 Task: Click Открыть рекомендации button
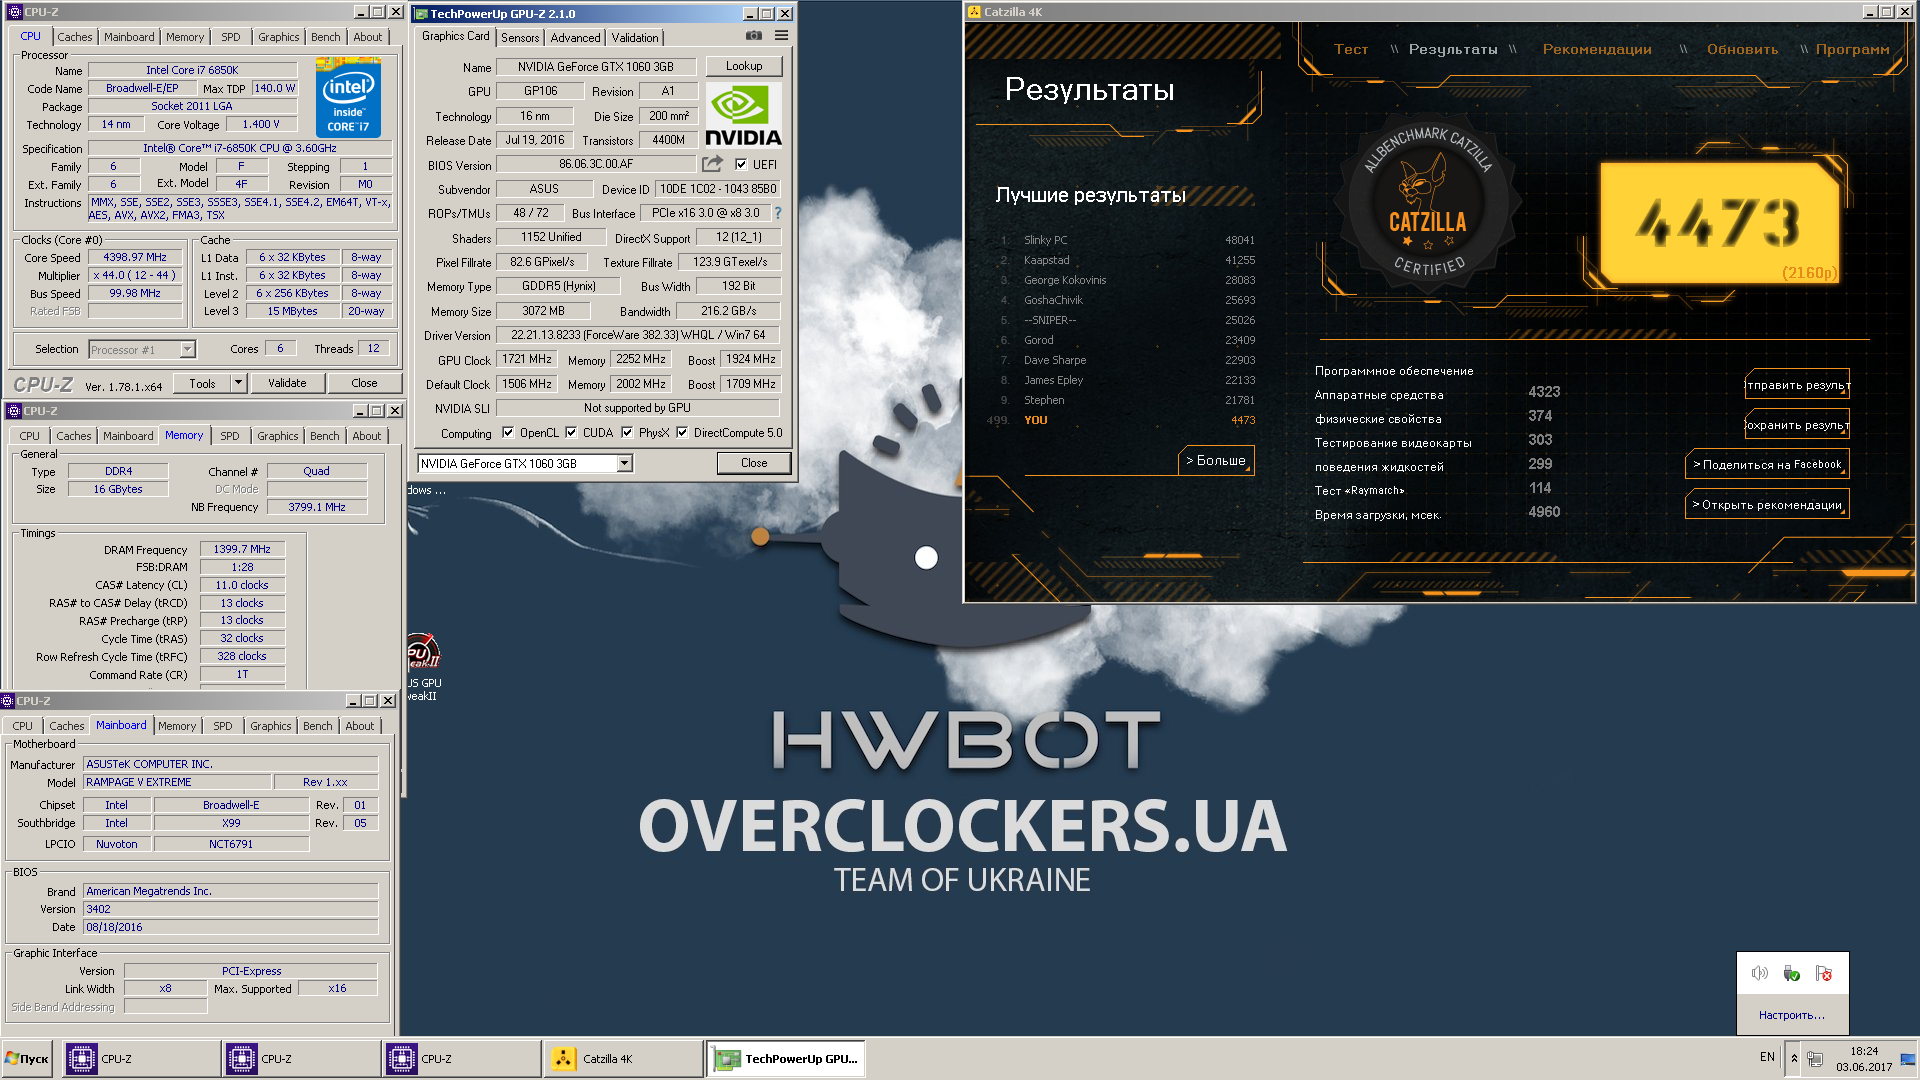[x=1767, y=505]
